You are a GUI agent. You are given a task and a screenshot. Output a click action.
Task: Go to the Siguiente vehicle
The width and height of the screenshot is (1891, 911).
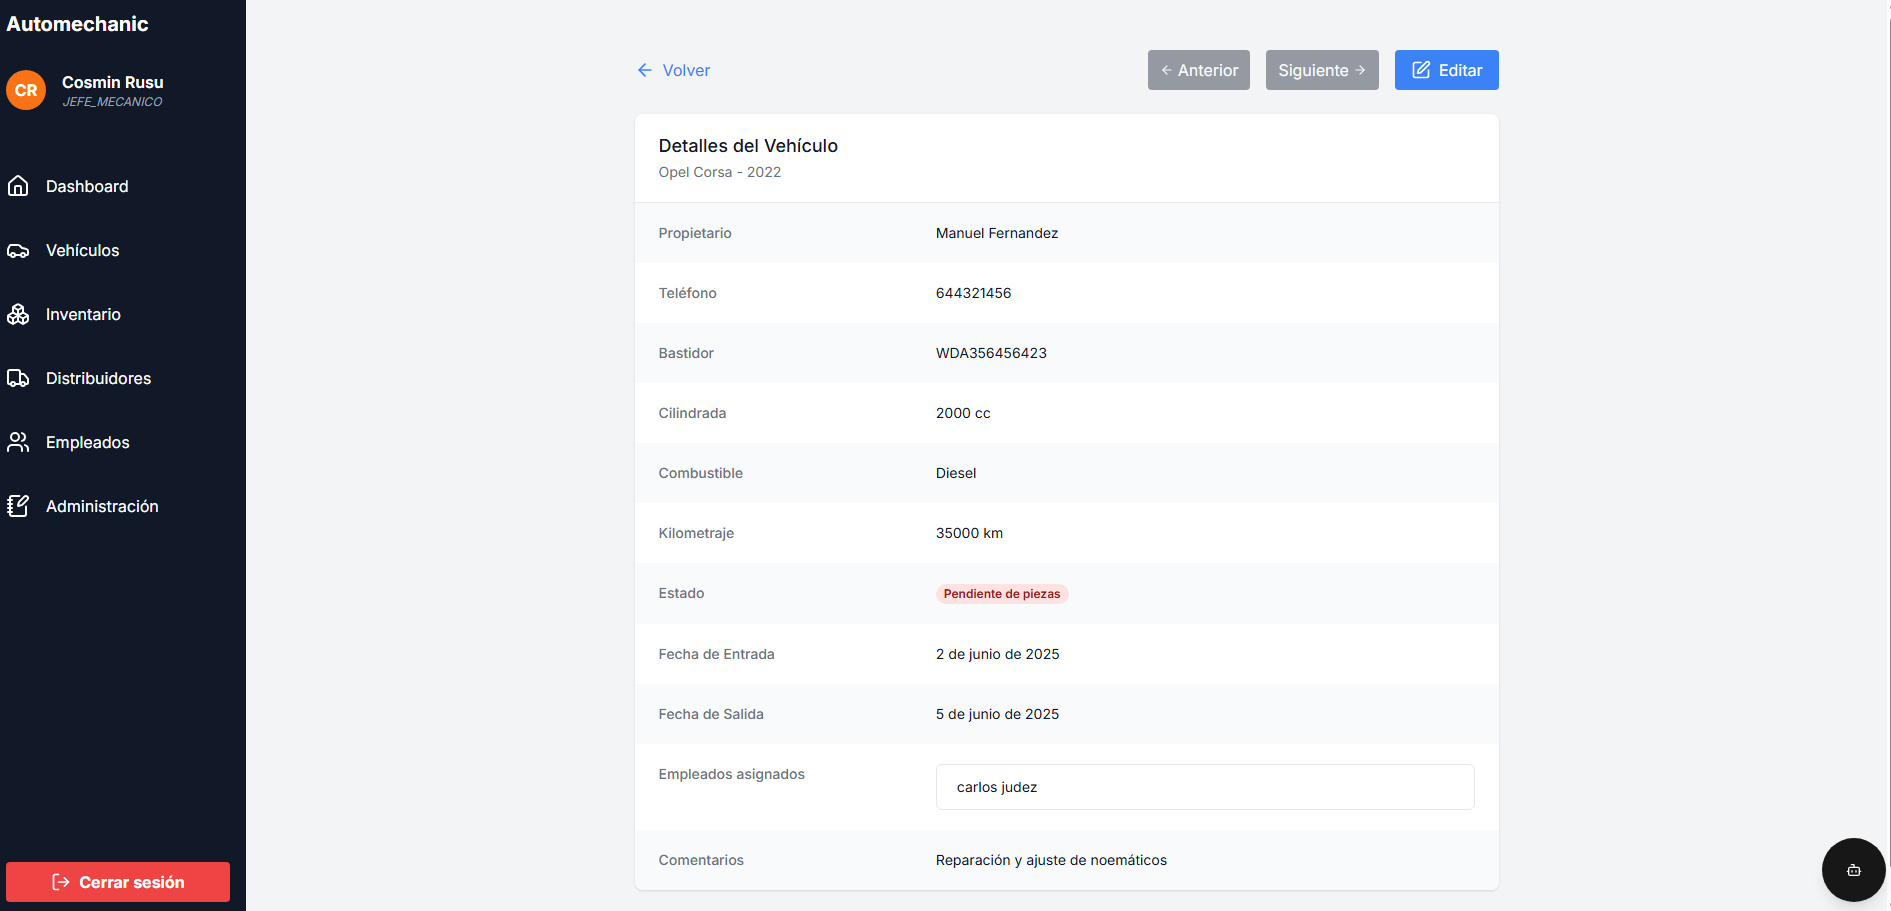pos(1321,70)
